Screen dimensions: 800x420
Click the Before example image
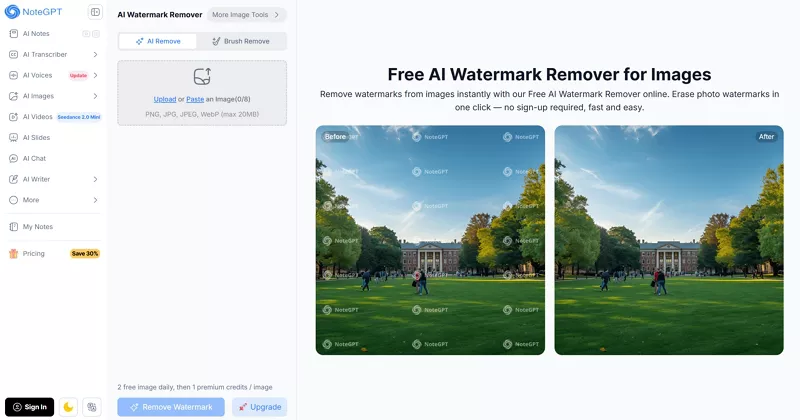click(x=430, y=240)
